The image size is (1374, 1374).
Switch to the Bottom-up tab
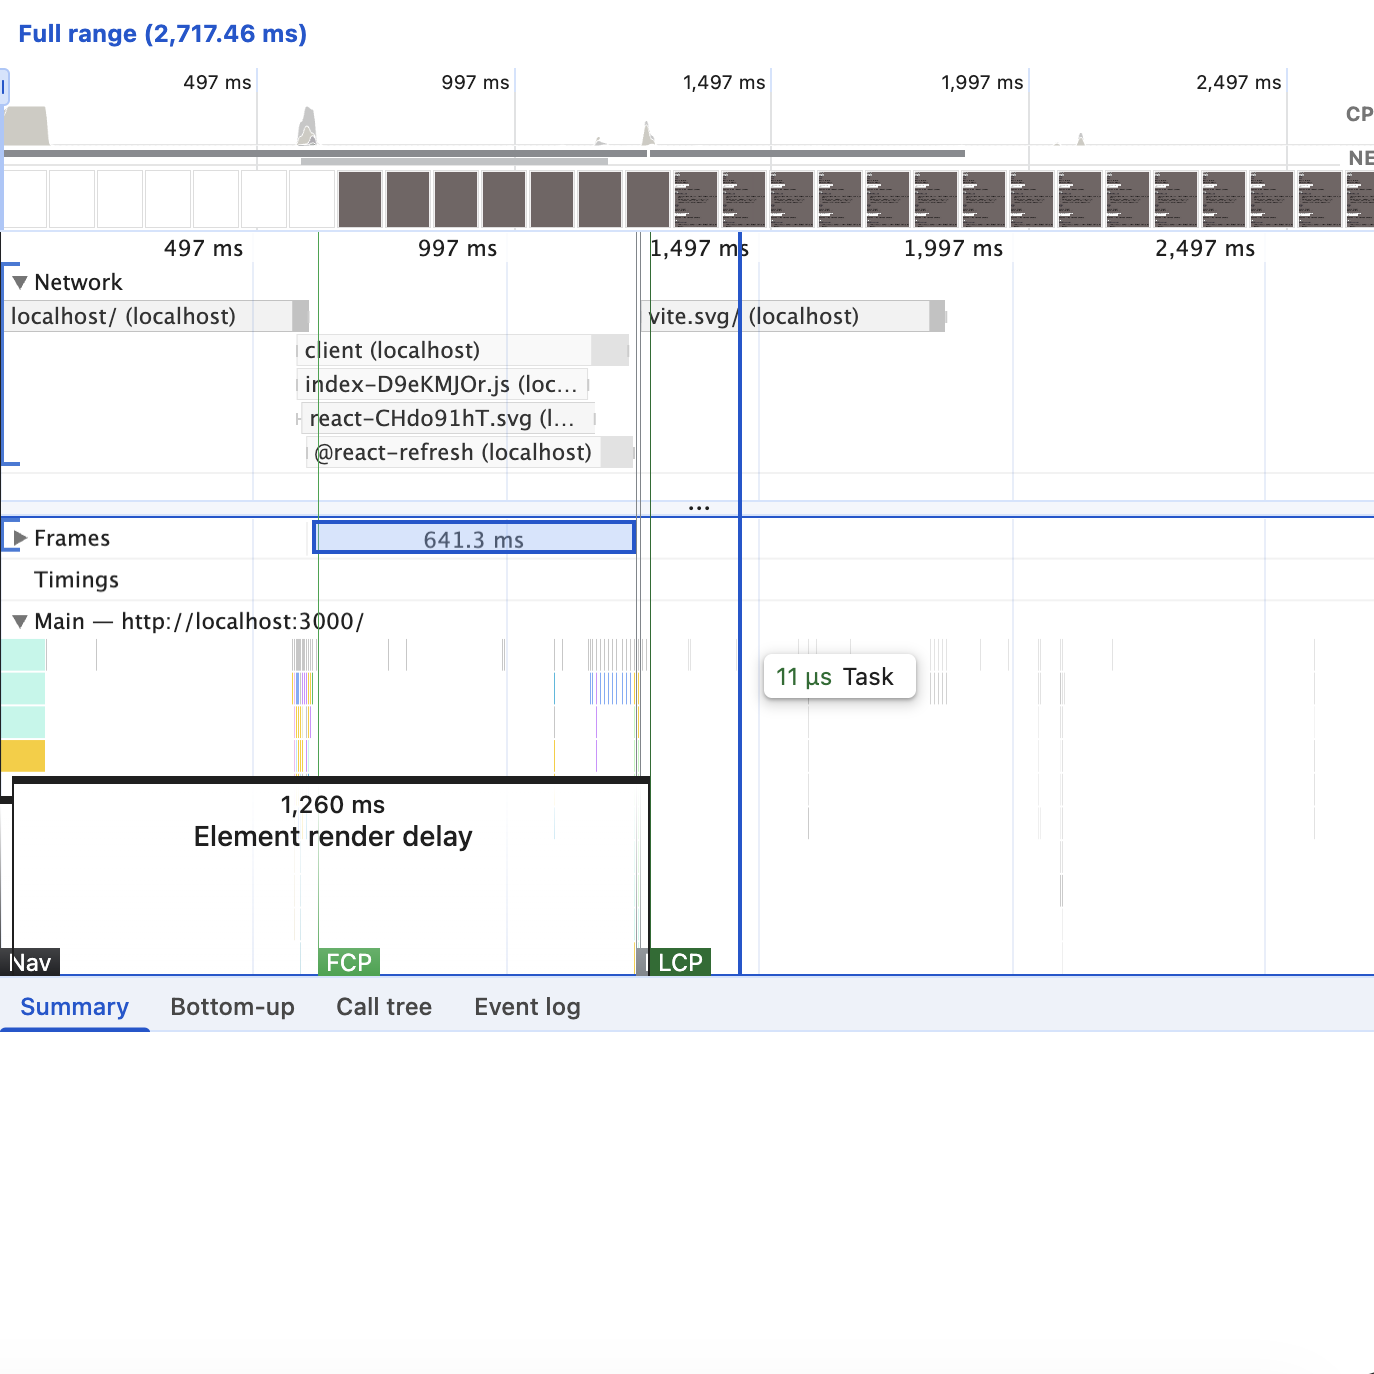click(232, 1007)
